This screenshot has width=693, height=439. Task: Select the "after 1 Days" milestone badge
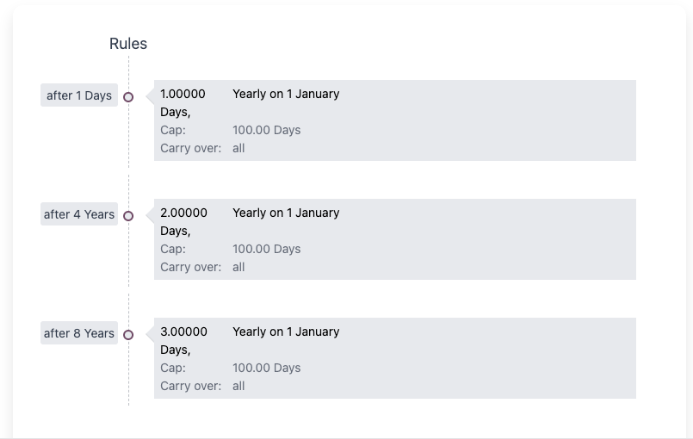79,96
